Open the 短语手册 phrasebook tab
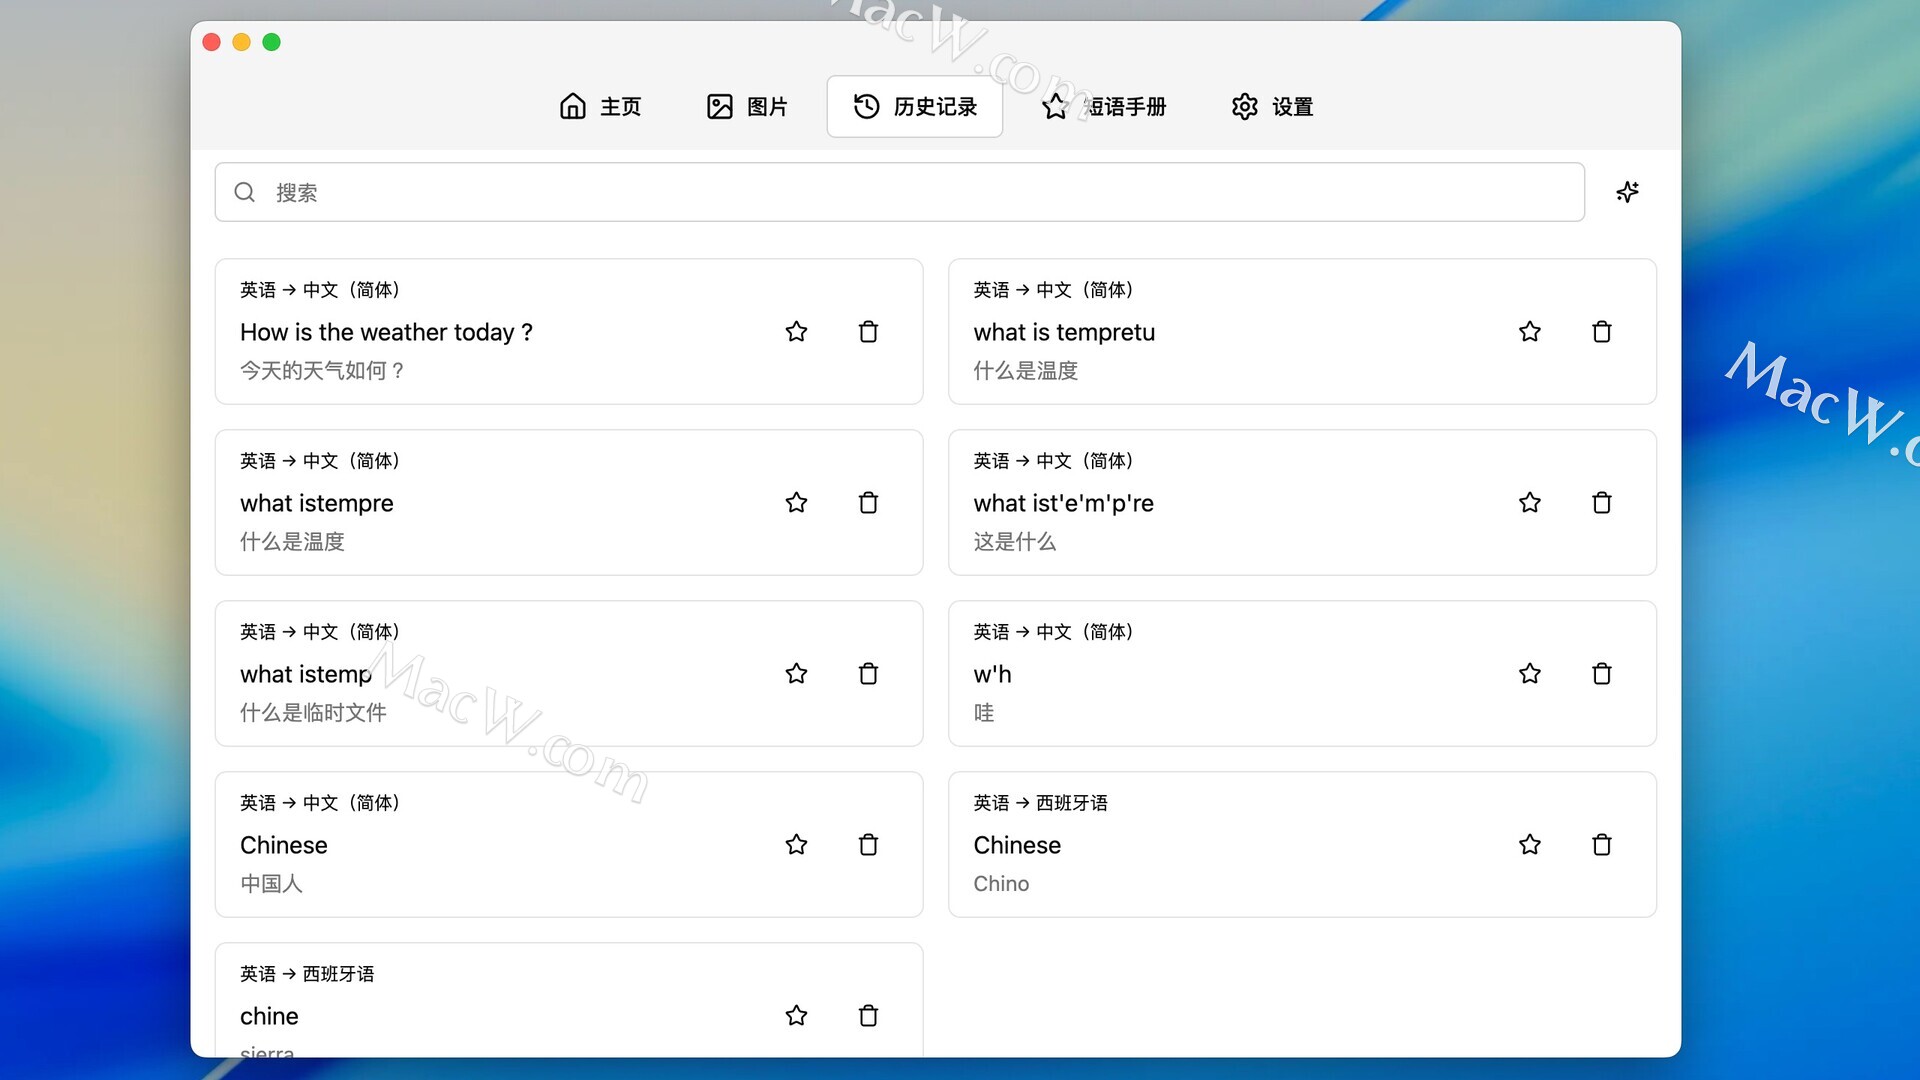Viewport: 1920px width, 1080px height. [x=1104, y=107]
